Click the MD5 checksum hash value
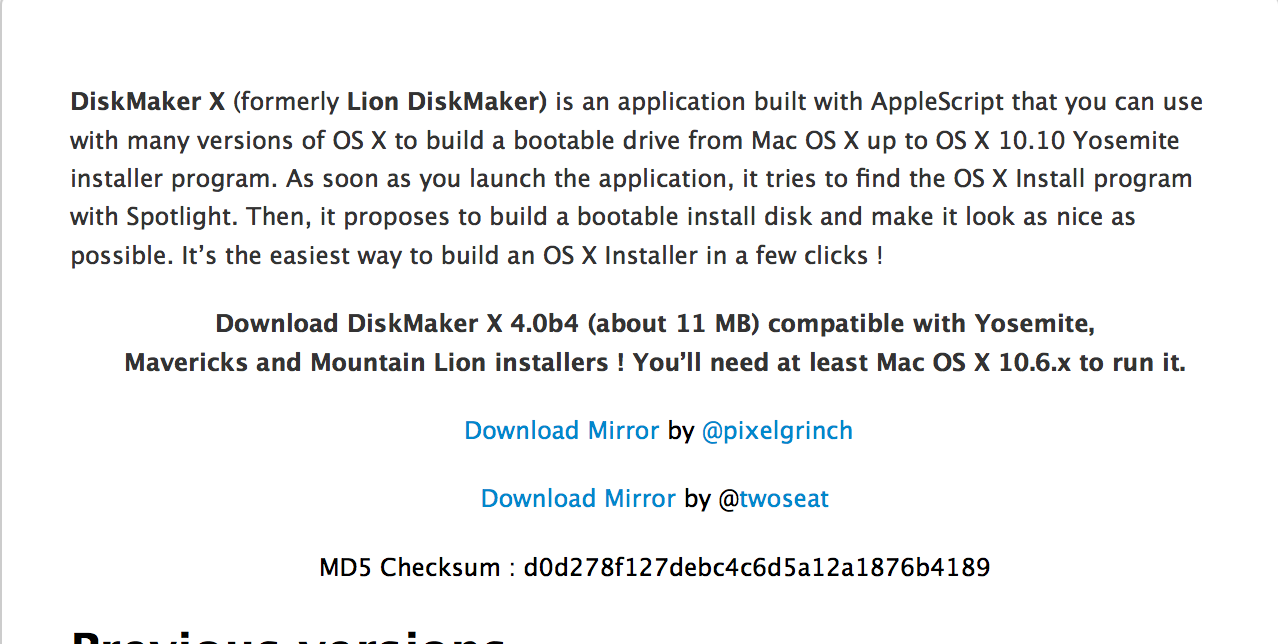Viewport: 1278px width, 644px height. click(x=756, y=568)
